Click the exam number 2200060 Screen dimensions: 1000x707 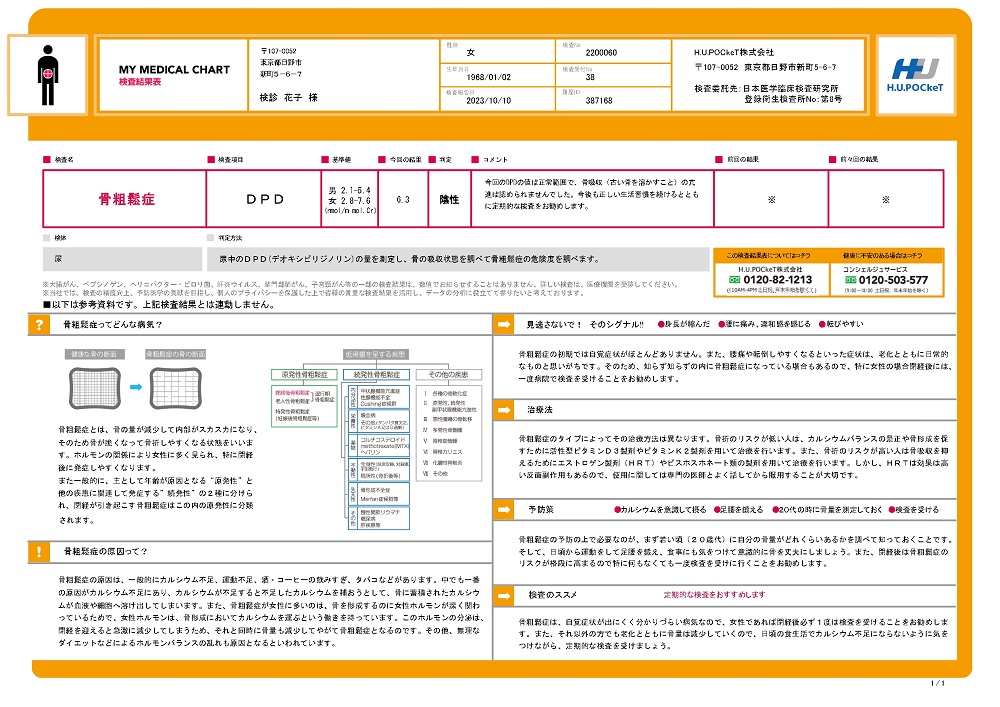pyautogui.click(x=601, y=53)
